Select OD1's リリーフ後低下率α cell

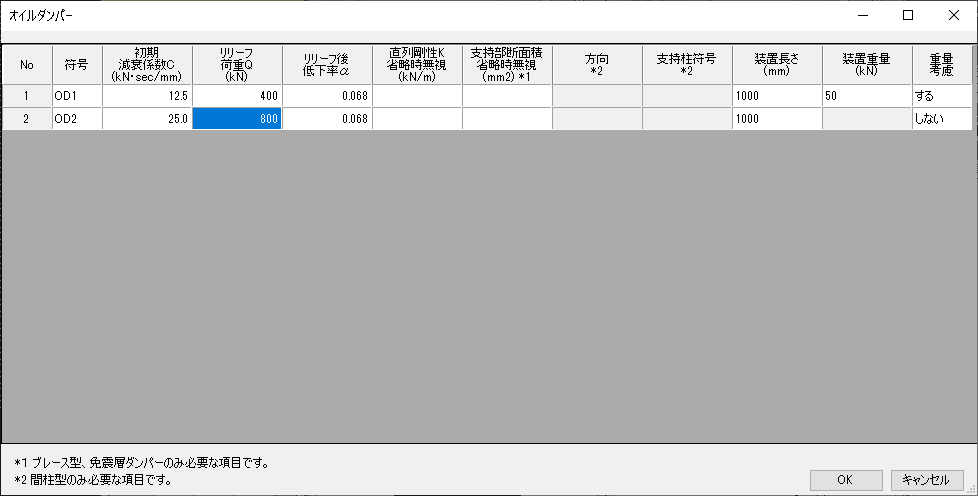(x=327, y=96)
